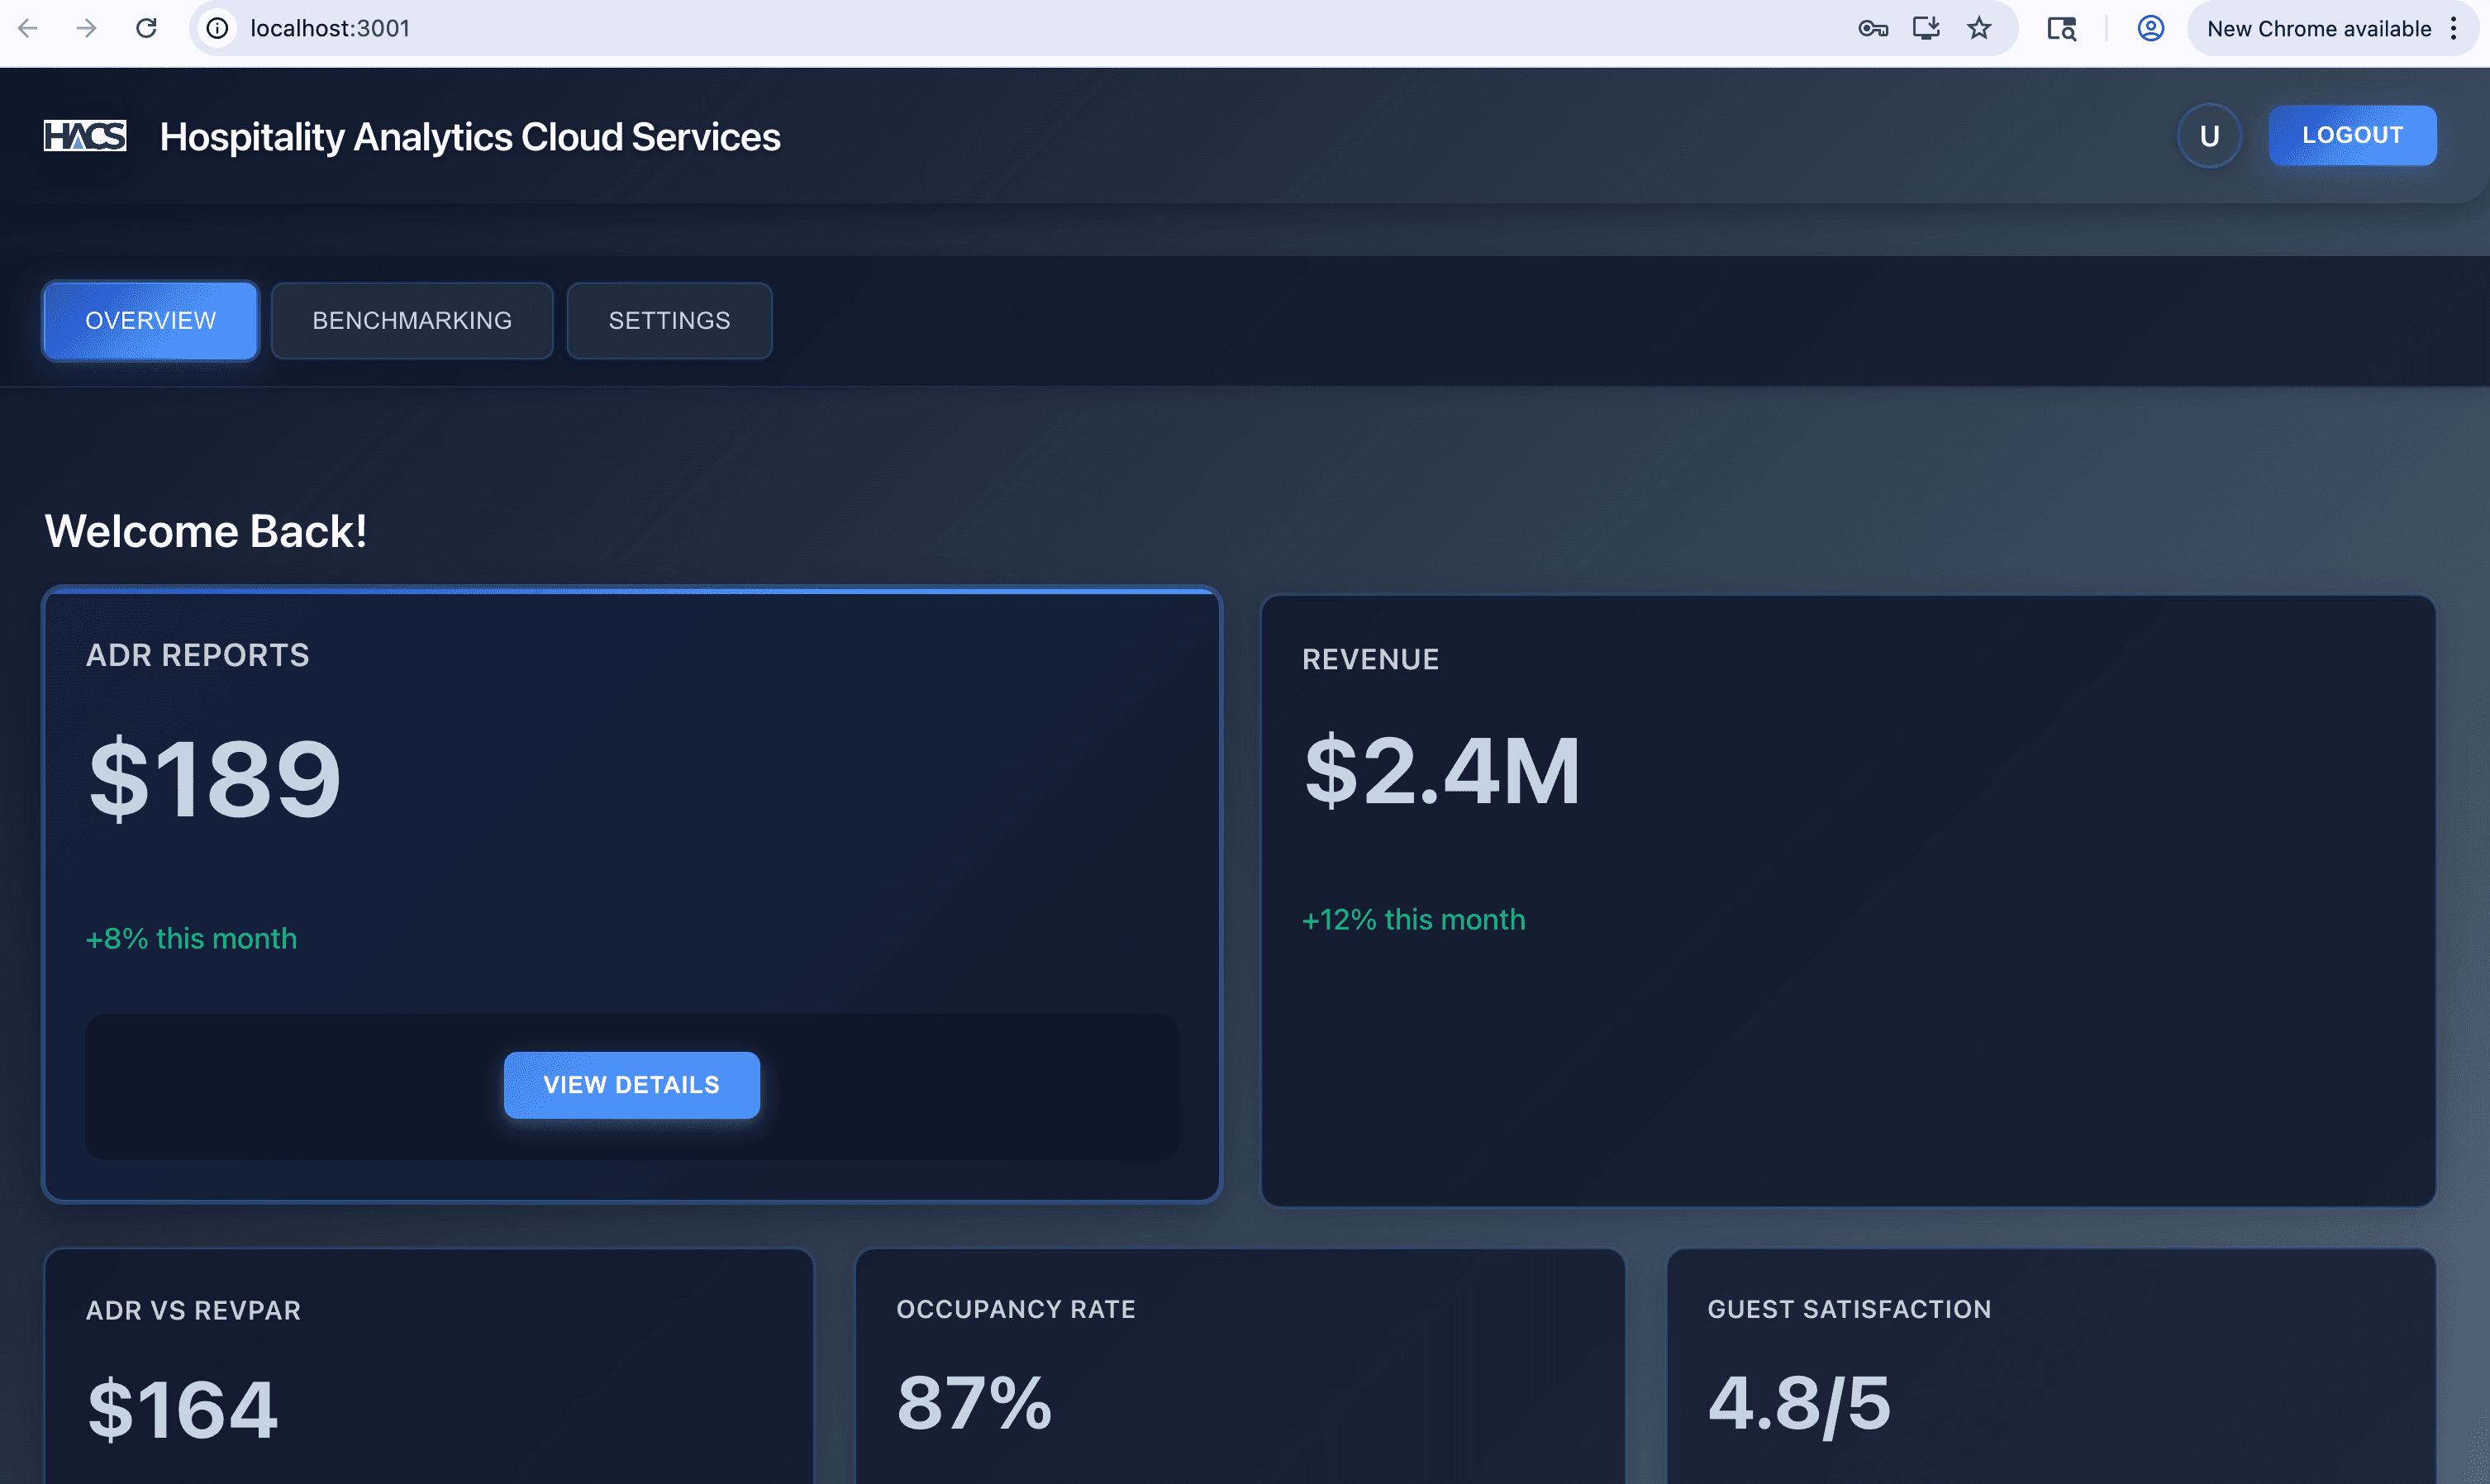Click the install app icon
Screen dimensions: 2490x1484
1926,28
